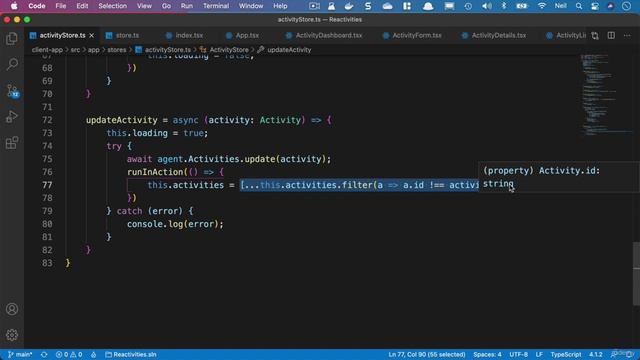
Task: Select TypeScript language mode
Action: [x=566, y=354]
